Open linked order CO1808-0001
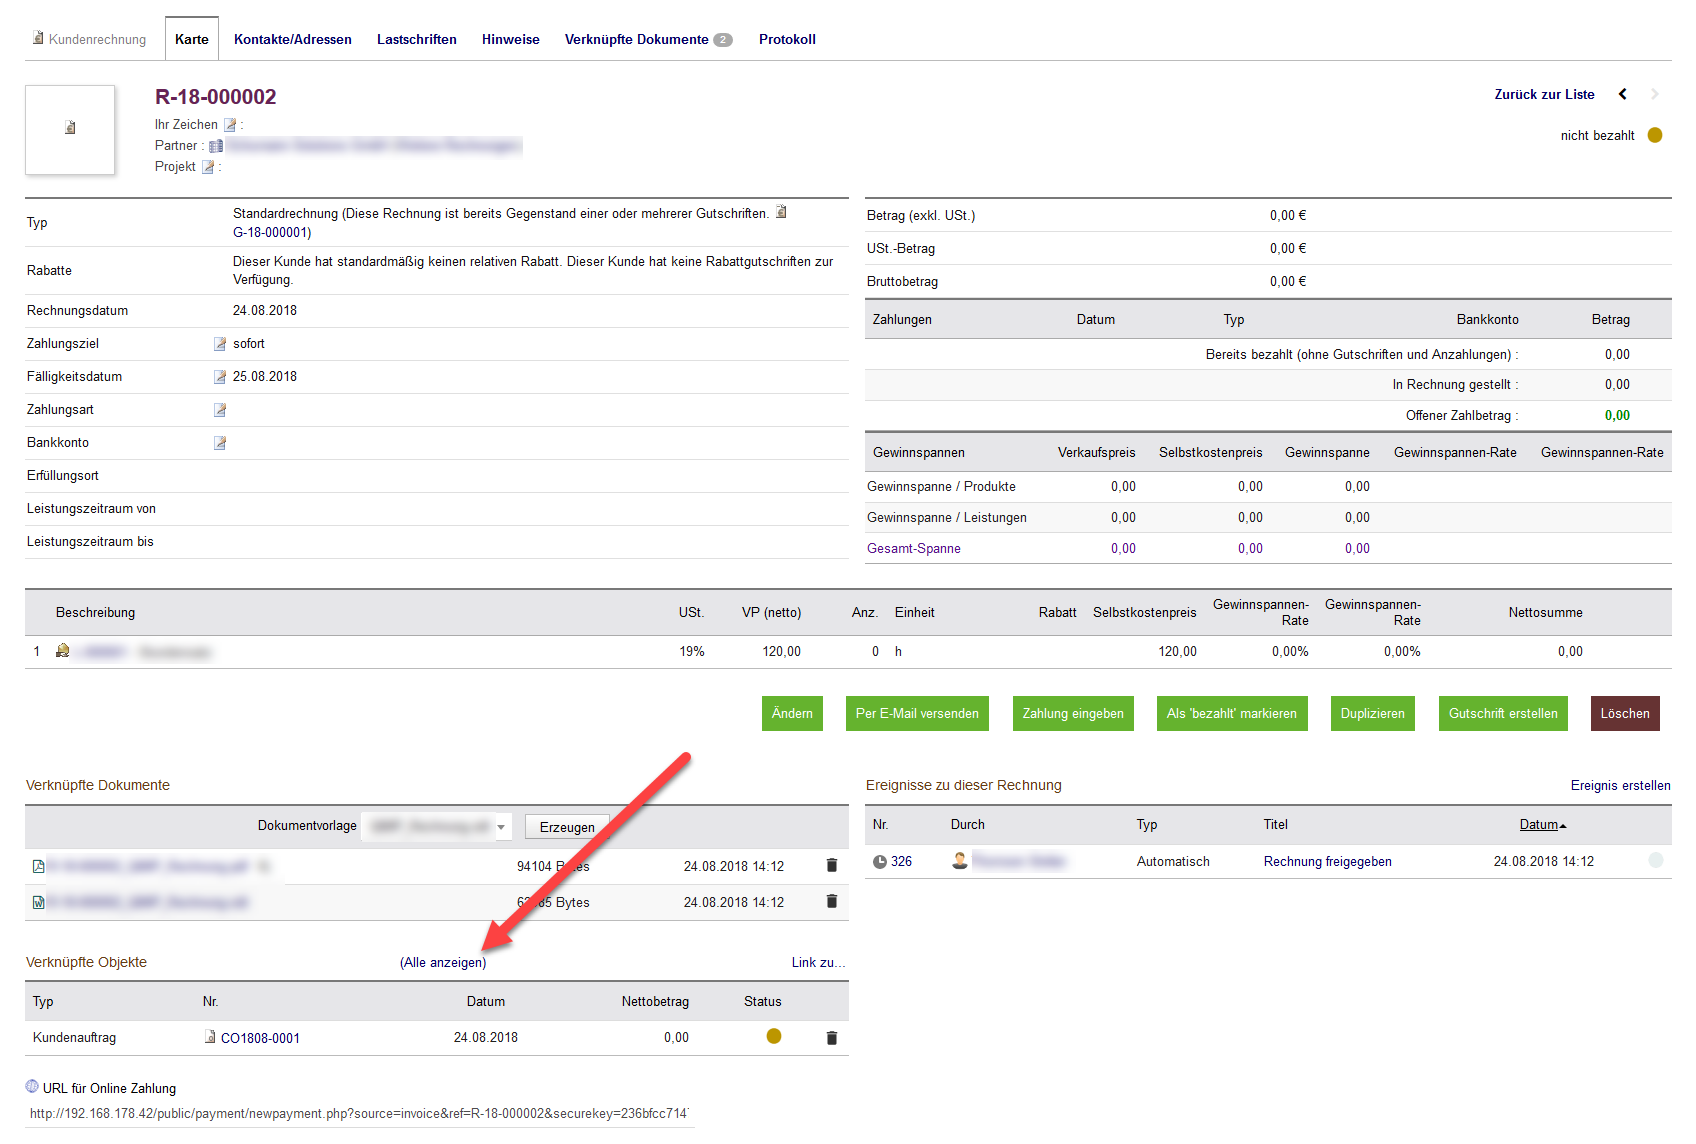1696x1144 pixels. pos(260,1038)
